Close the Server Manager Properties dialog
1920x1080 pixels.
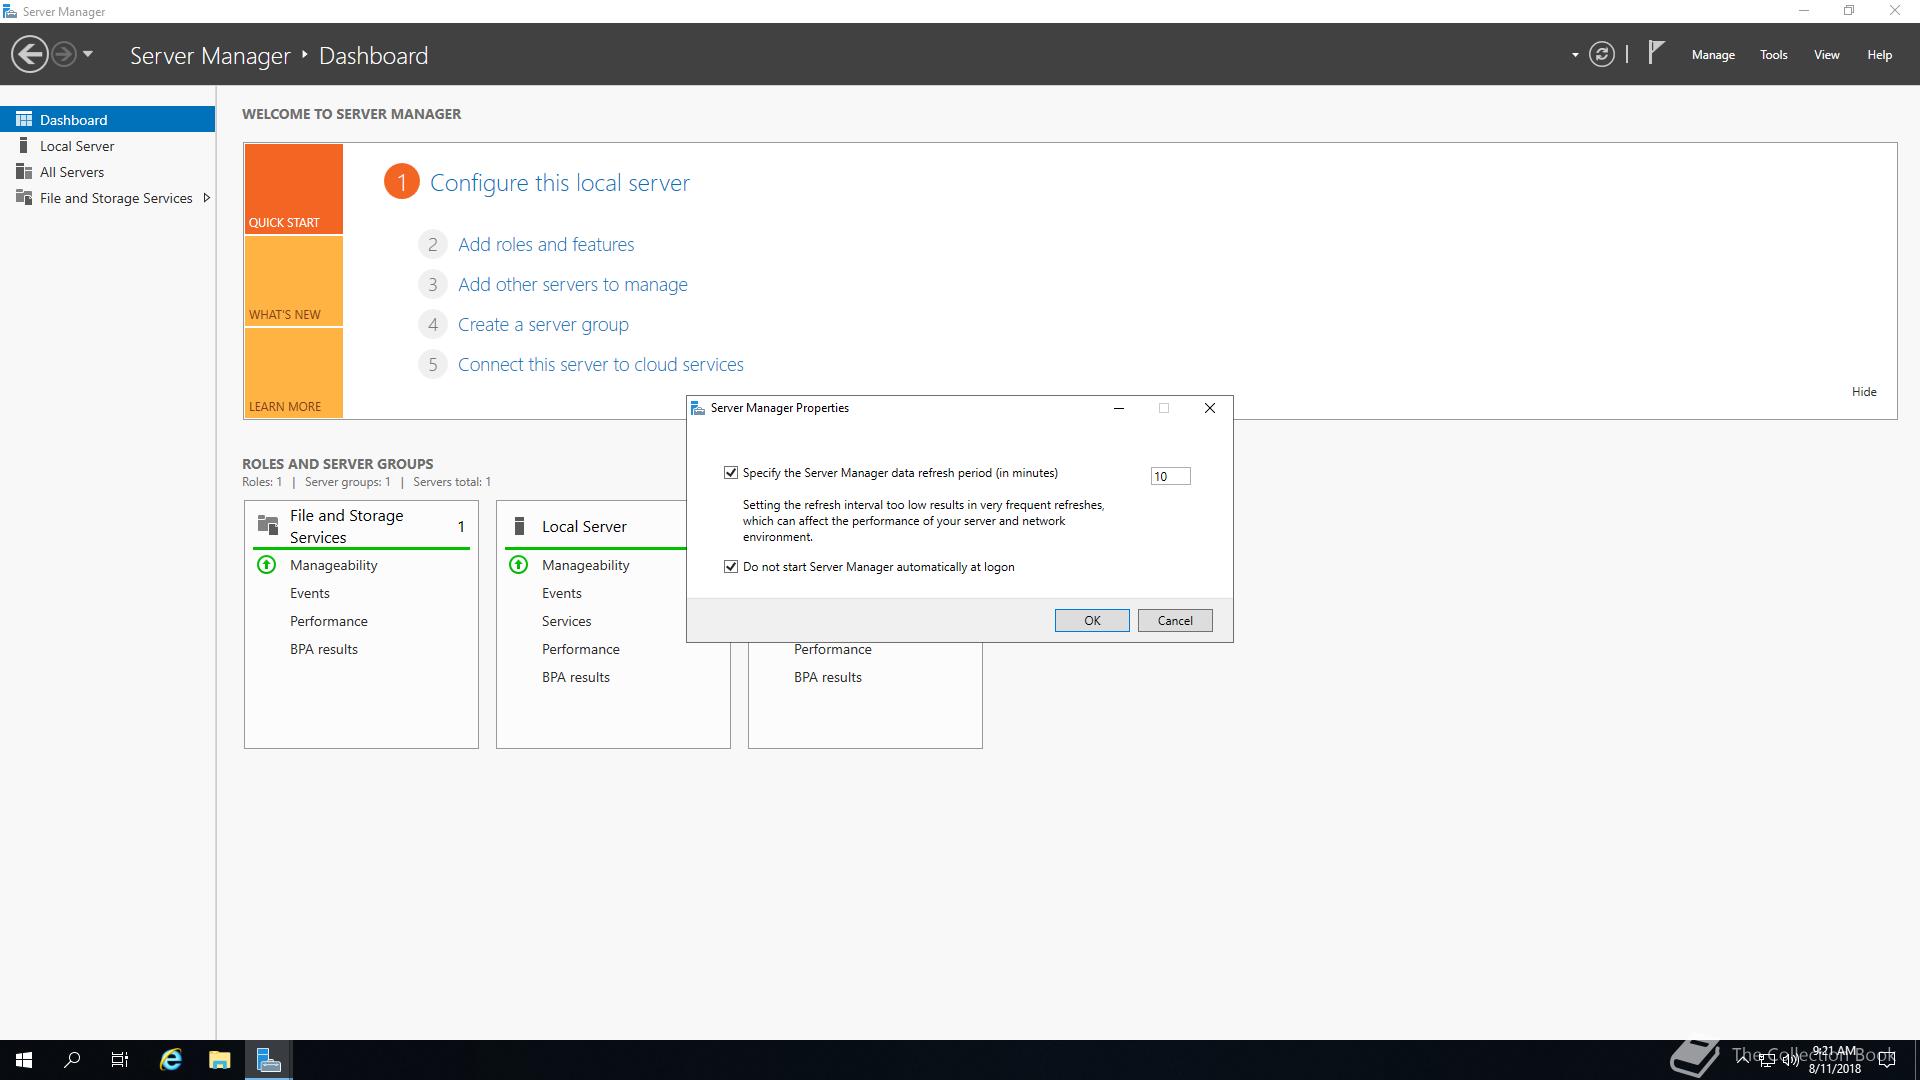click(x=1210, y=408)
